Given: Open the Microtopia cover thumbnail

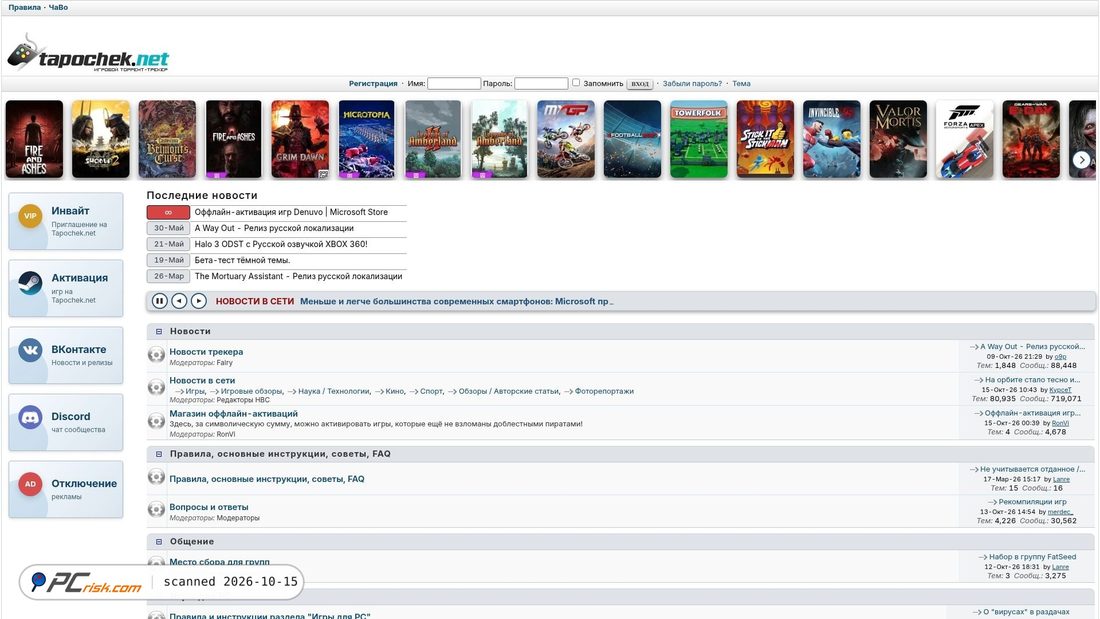Looking at the screenshot, I should (366, 139).
